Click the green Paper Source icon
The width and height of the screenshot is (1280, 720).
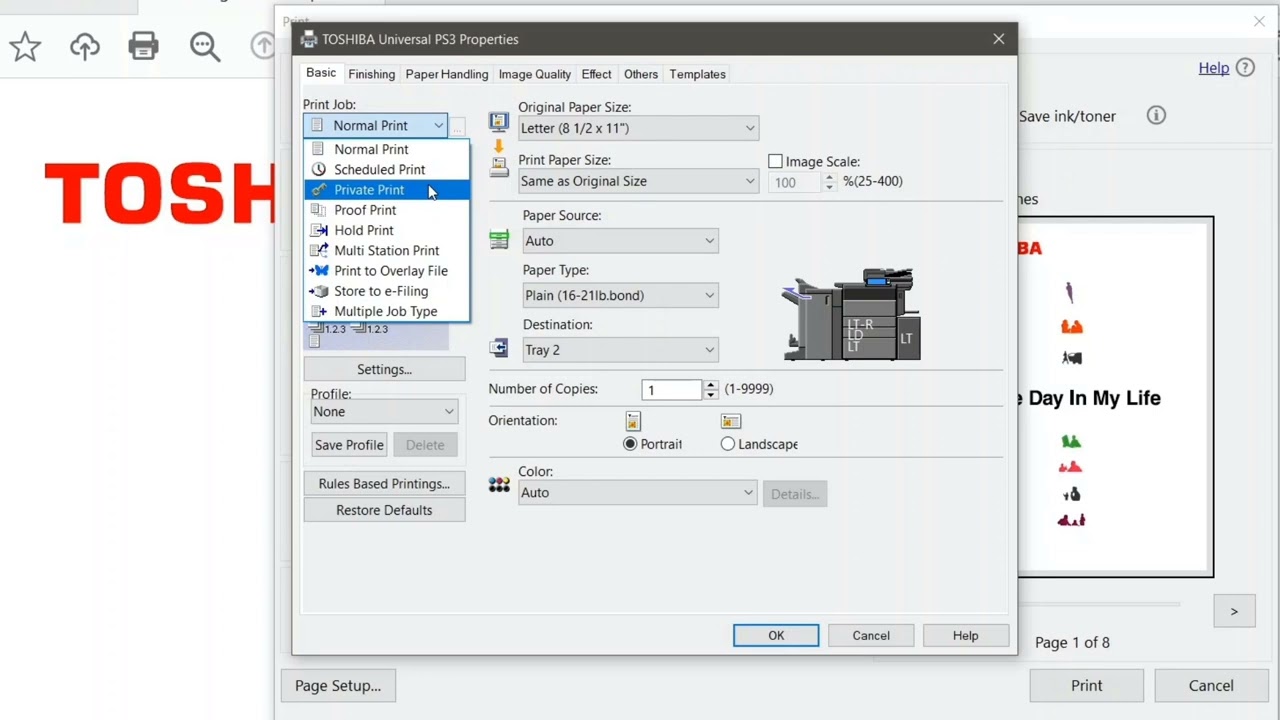pos(498,240)
